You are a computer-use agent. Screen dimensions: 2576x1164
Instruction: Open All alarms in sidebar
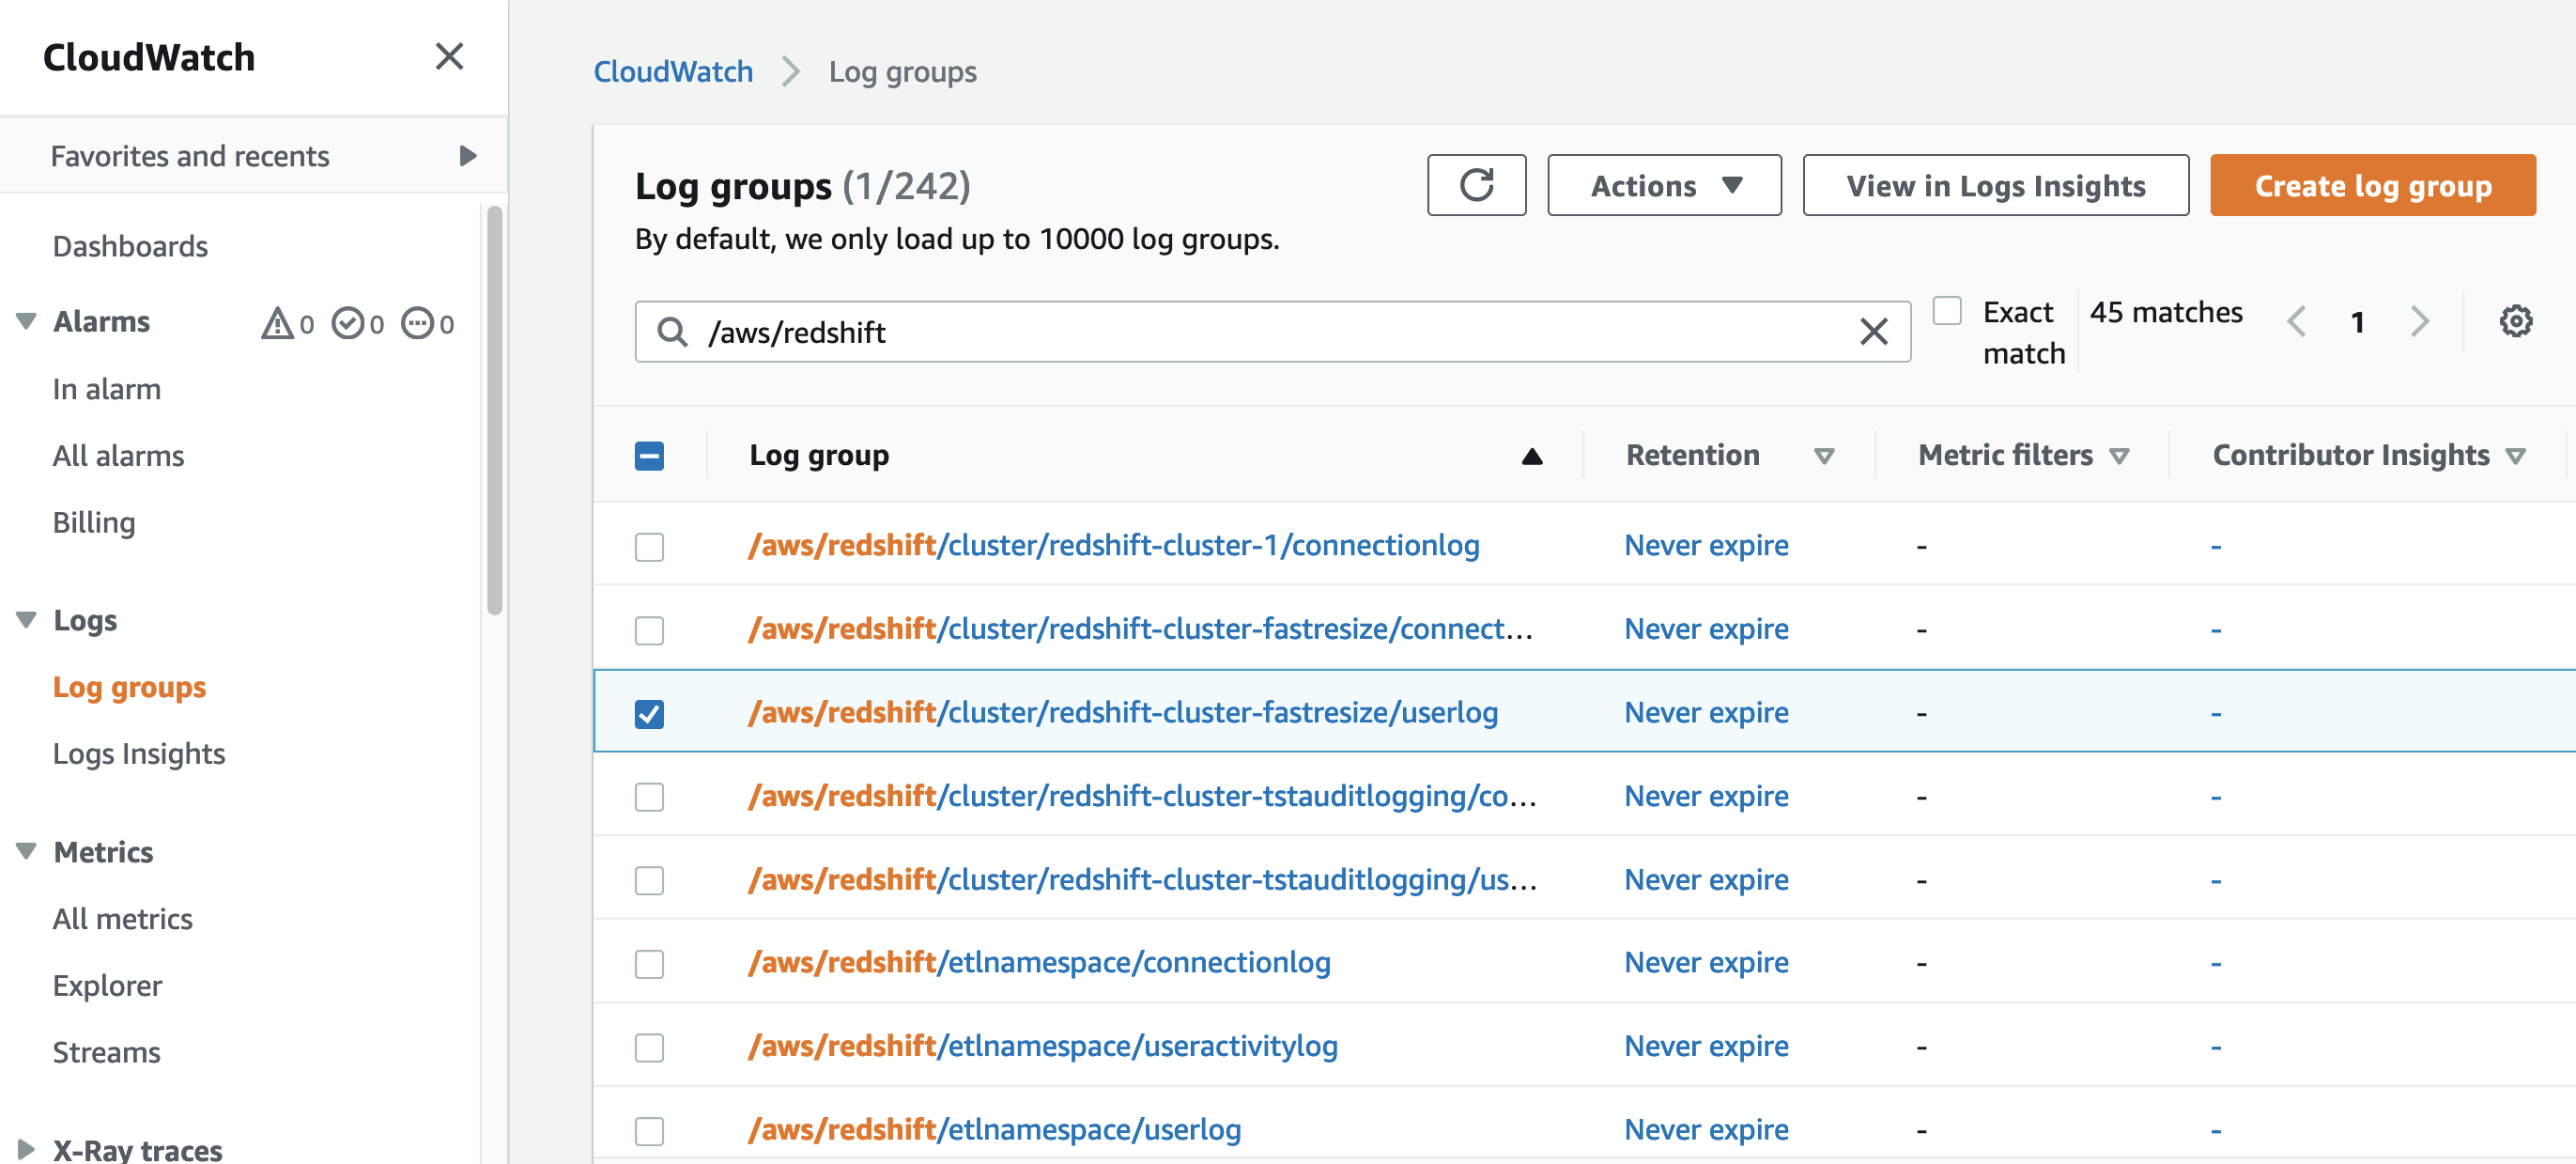click(118, 456)
